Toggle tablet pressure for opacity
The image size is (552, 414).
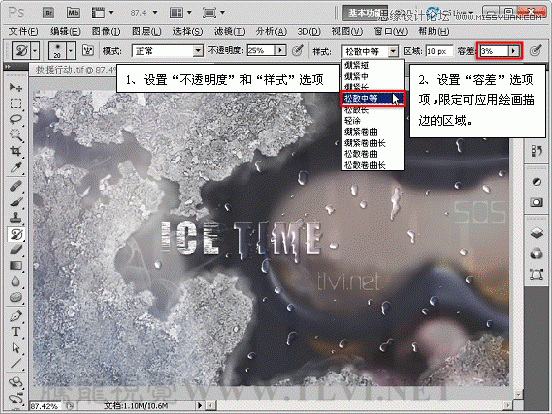[x=298, y=51]
